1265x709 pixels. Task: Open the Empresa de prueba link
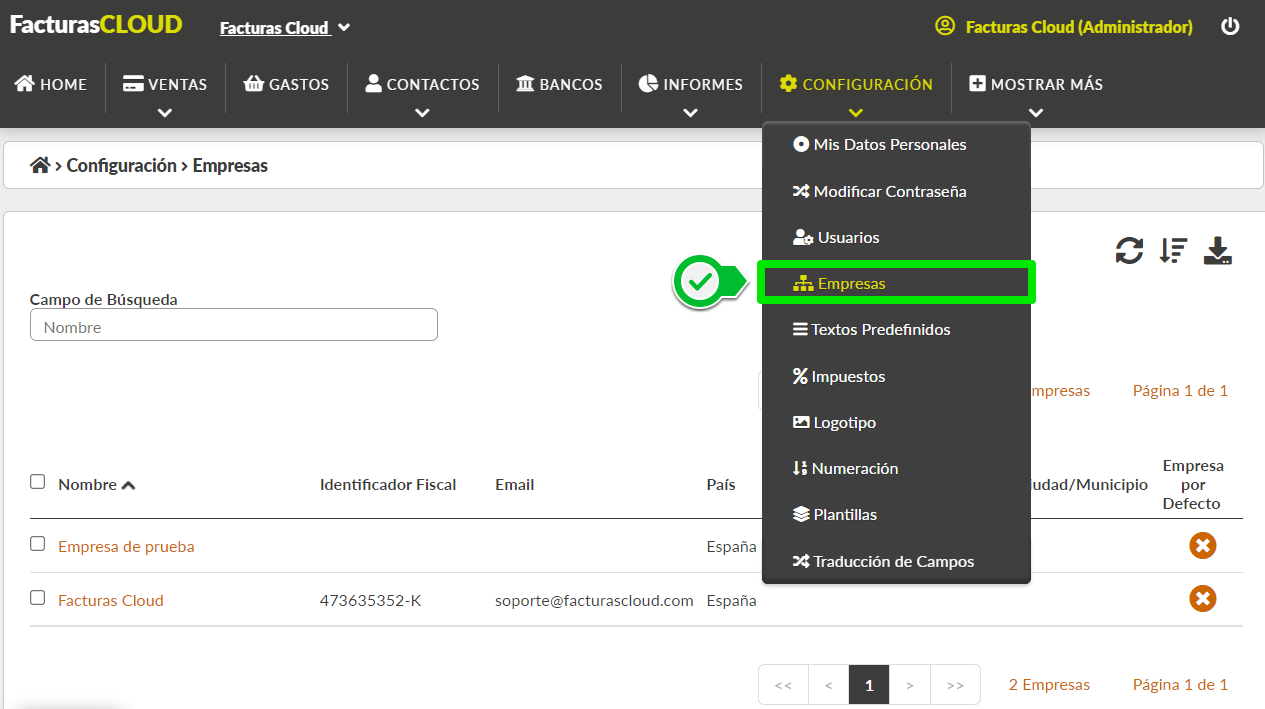126,546
